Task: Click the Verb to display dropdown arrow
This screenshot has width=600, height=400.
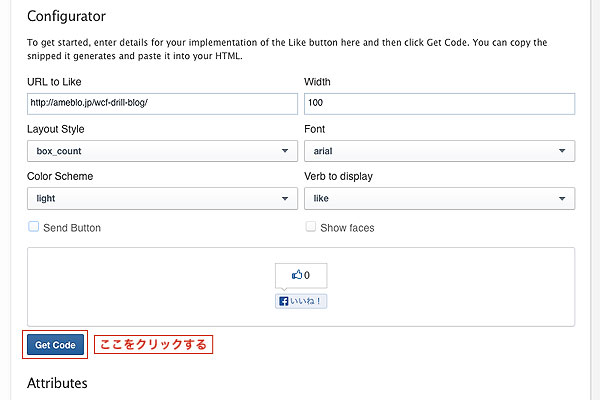Action: pyautogui.click(x=562, y=198)
